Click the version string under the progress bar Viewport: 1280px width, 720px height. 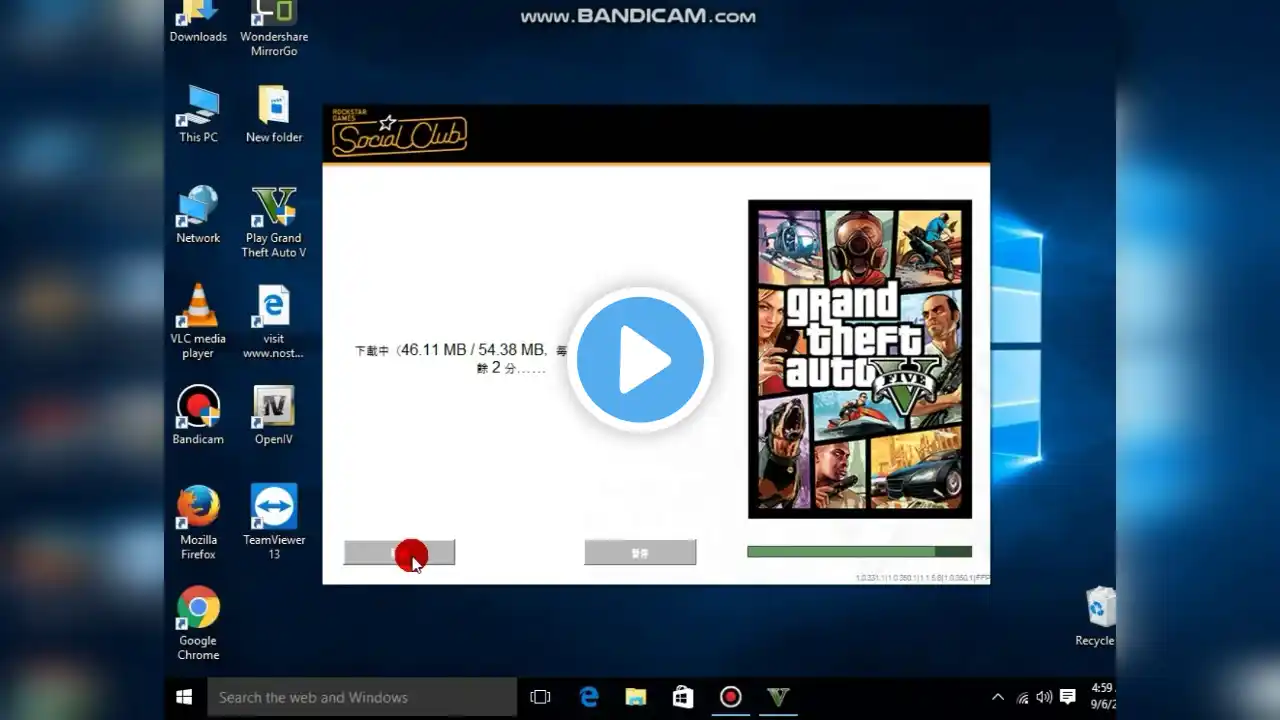(922, 578)
